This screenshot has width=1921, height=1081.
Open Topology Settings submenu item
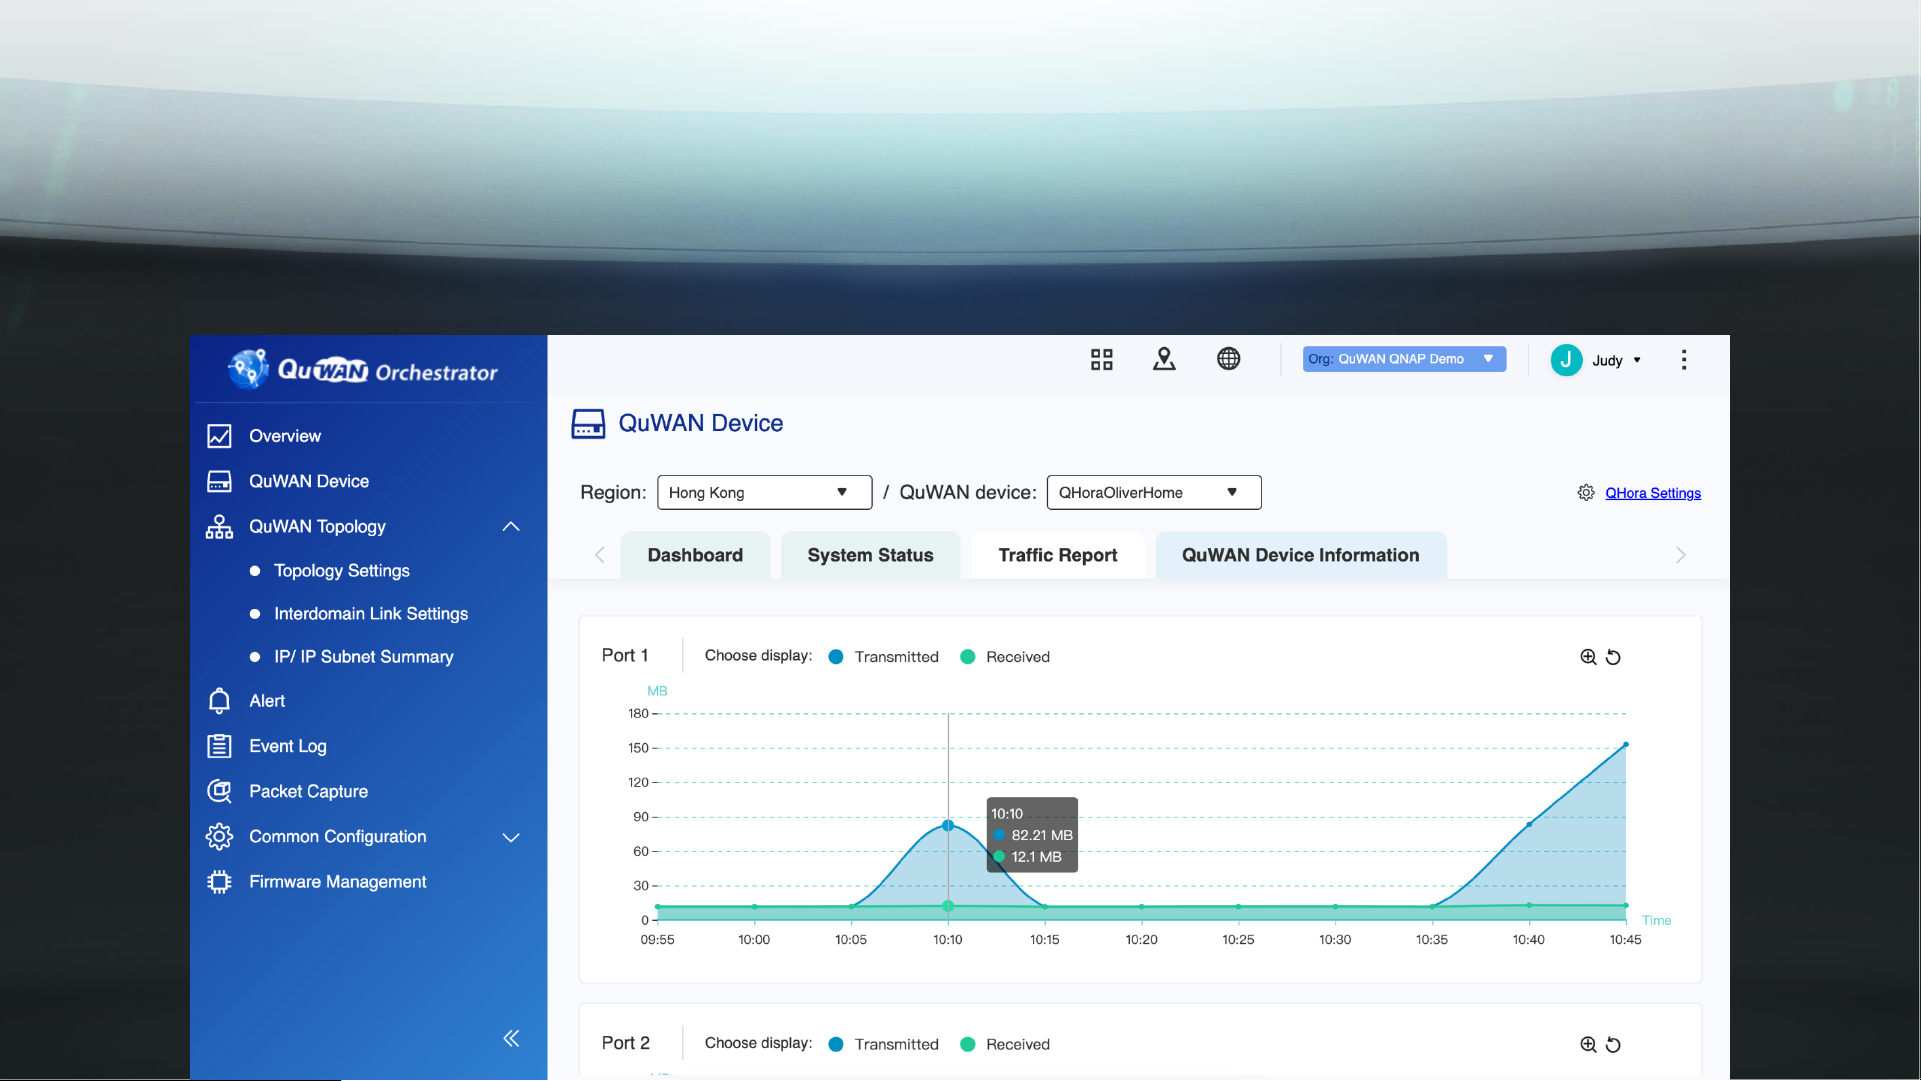click(x=342, y=571)
